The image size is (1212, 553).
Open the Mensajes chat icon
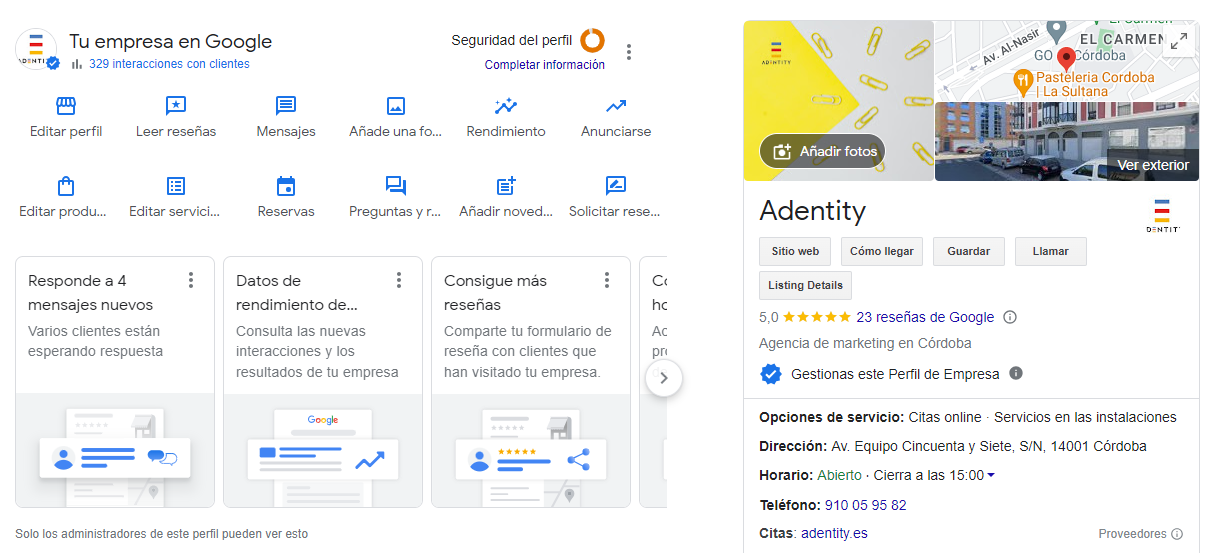point(286,106)
